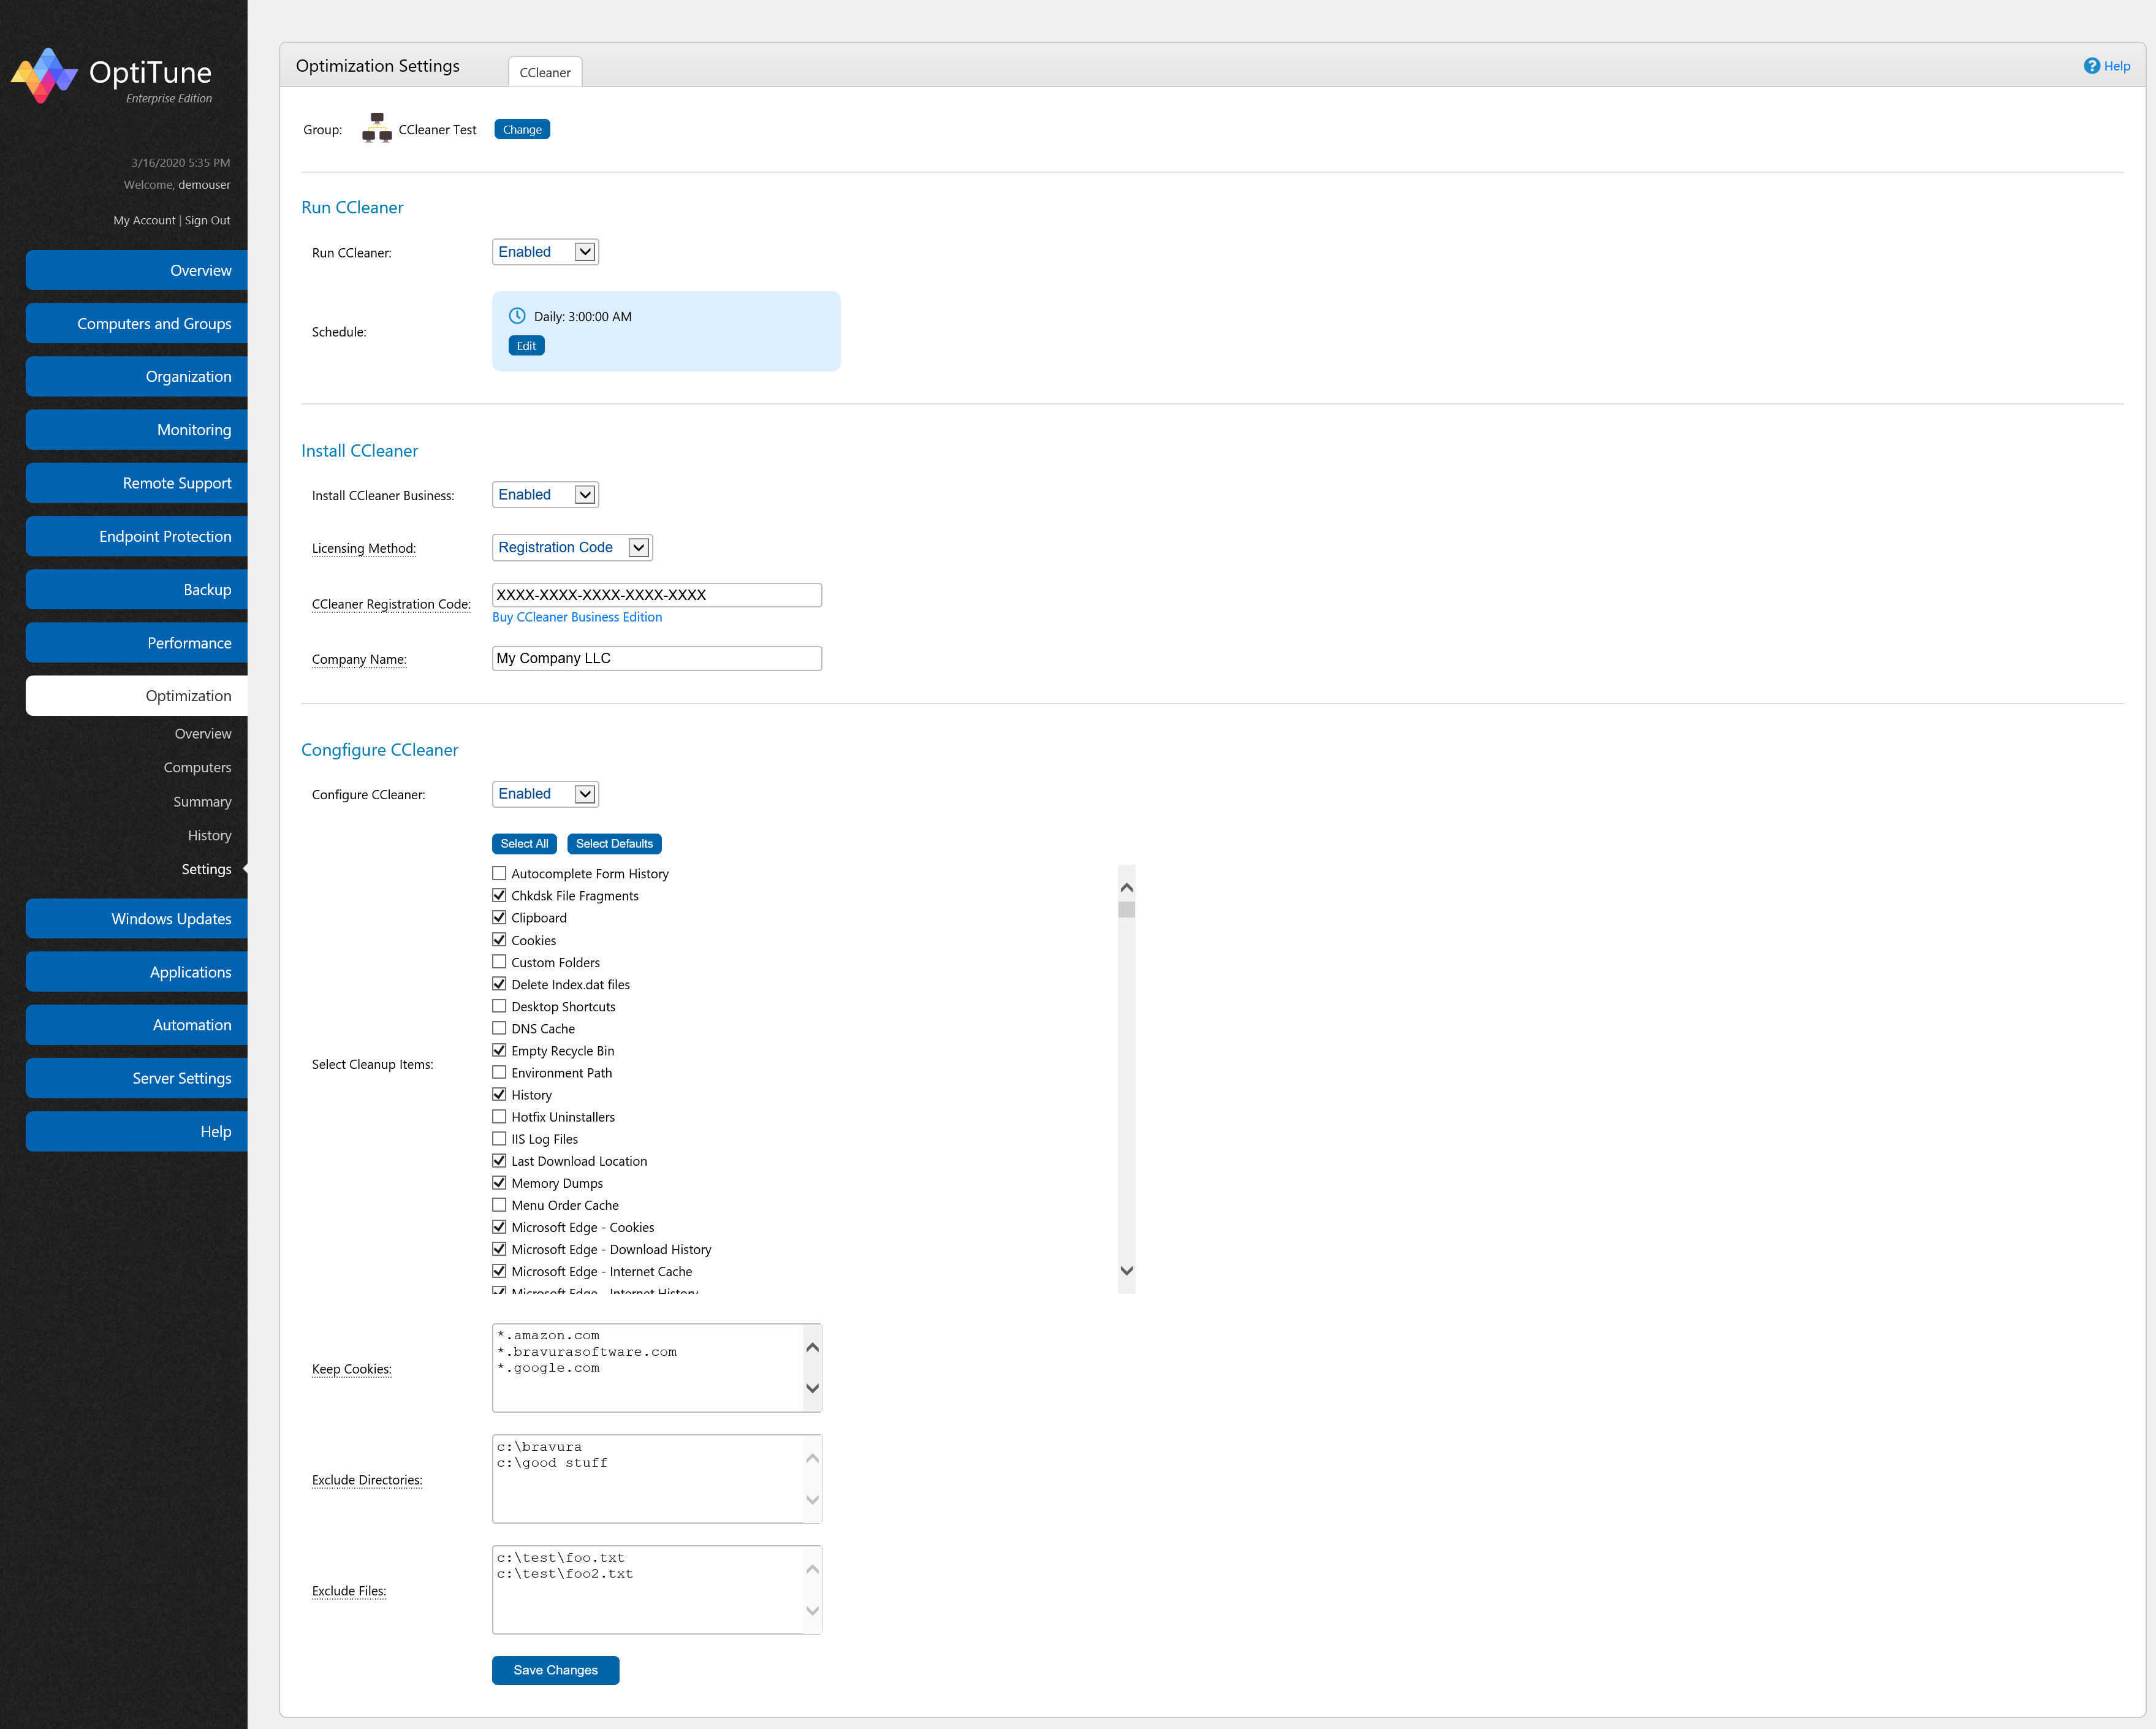Viewport: 2156px width, 1729px height.
Task: Toggle the Cookies checkbox
Action: [499, 940]
